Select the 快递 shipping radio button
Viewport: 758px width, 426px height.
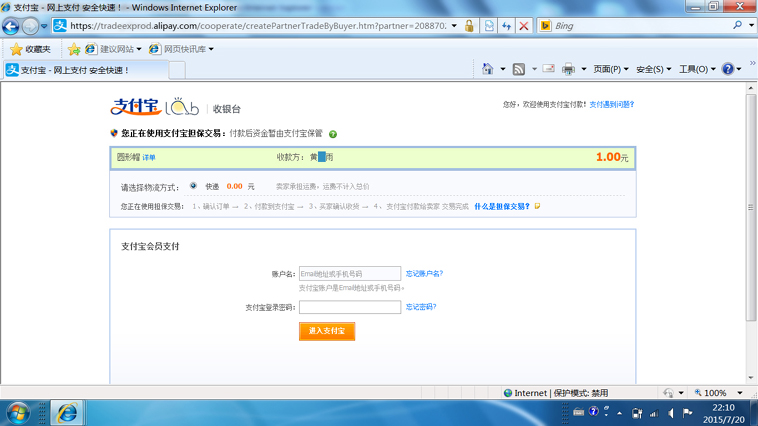coord(194,186)
